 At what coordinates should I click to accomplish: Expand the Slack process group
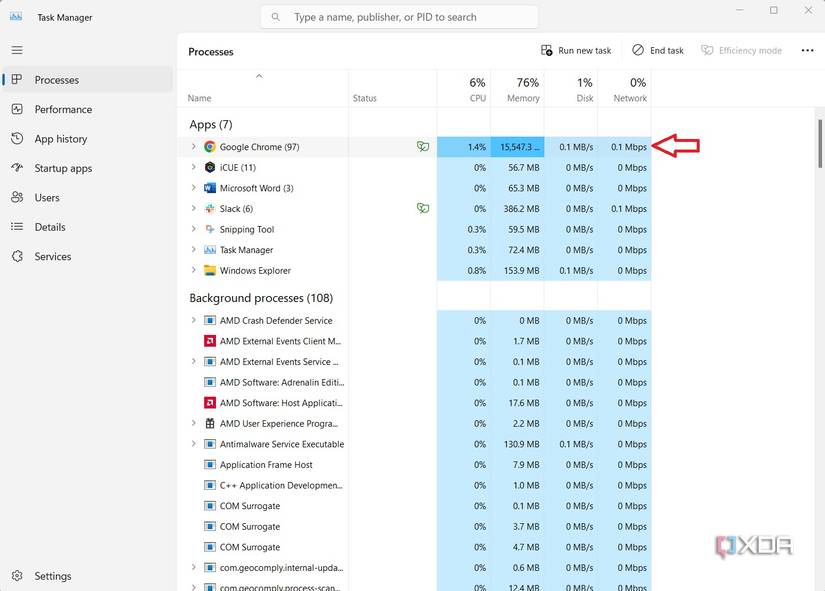193,208
